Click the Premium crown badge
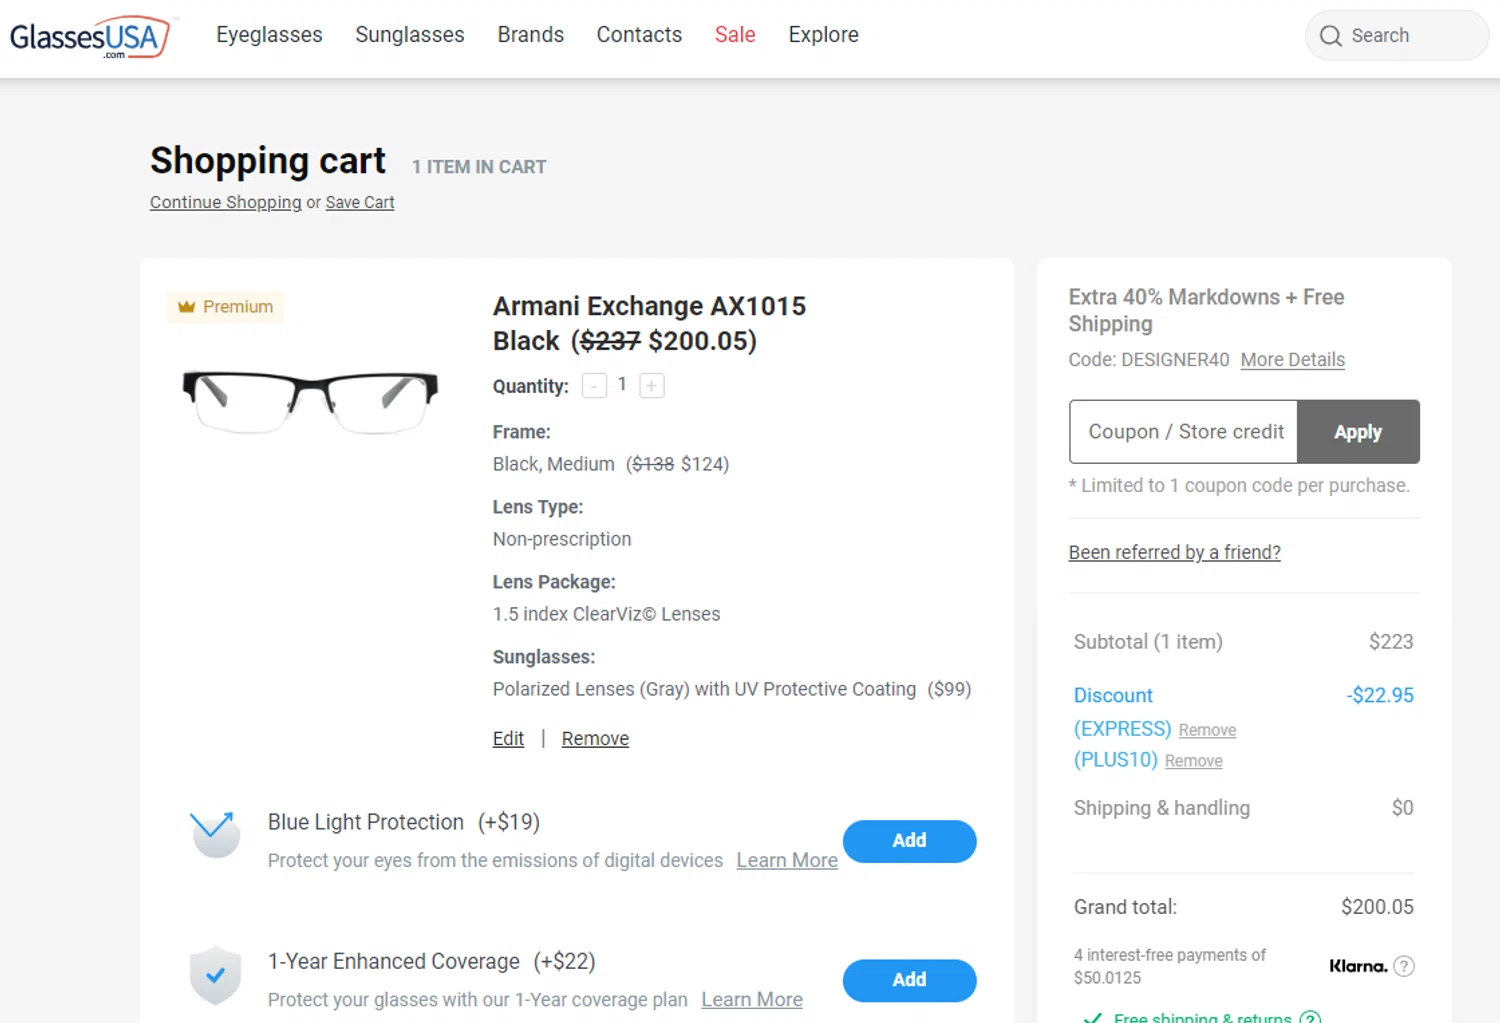The image size is (1500, 1023). click(225, 307)
